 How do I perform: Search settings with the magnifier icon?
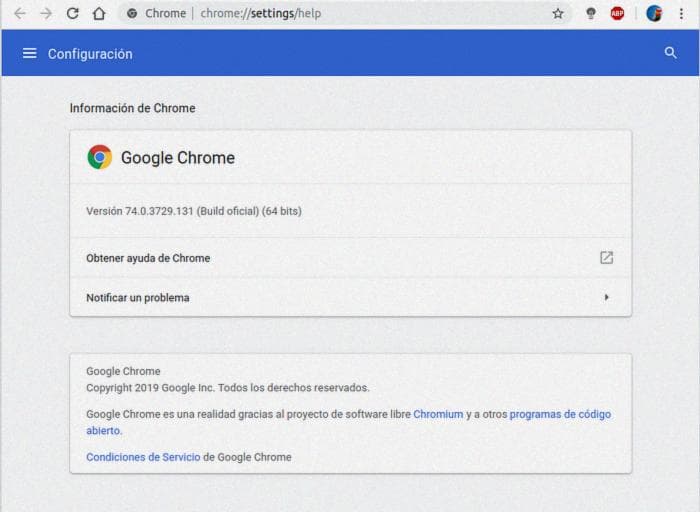click(x=670, y=53)
